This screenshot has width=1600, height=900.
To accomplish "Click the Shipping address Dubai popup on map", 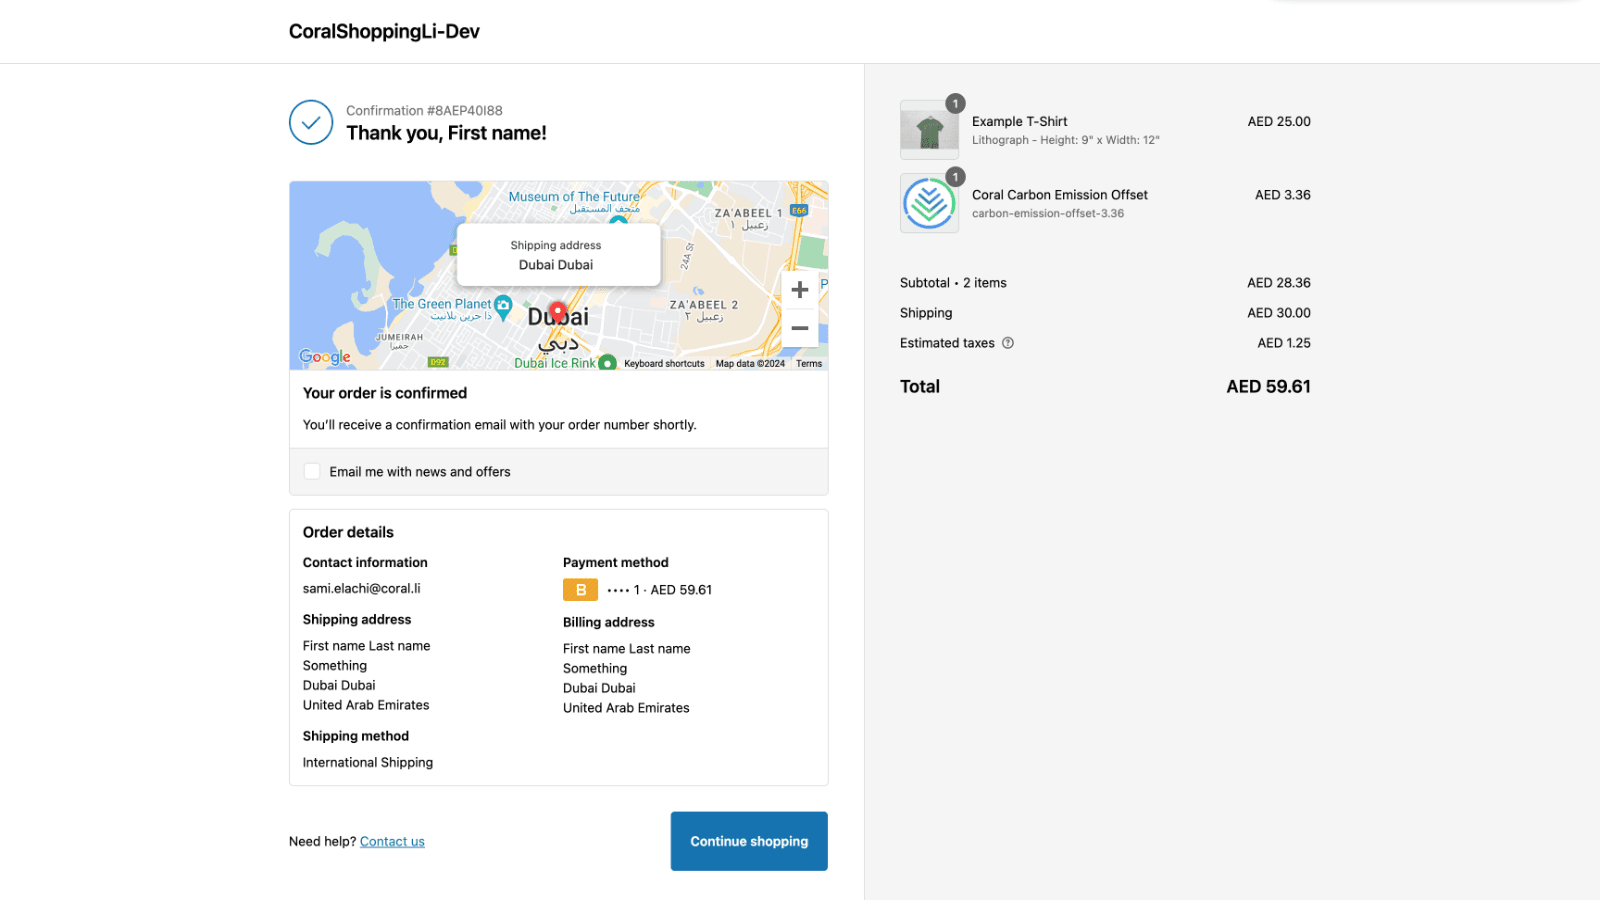I will pyautogui.click(x=557, y=255).
